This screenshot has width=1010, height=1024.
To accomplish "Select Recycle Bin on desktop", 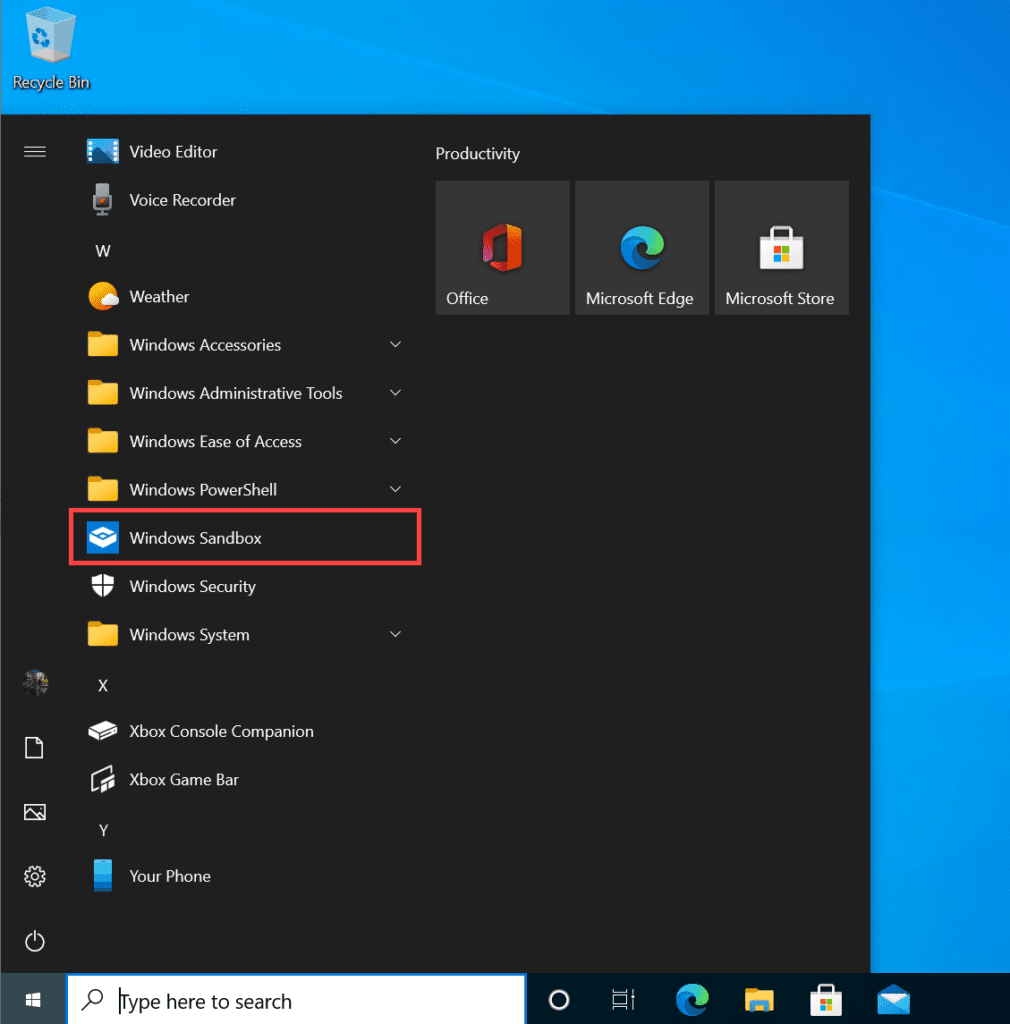I will [x=51, y=48].
